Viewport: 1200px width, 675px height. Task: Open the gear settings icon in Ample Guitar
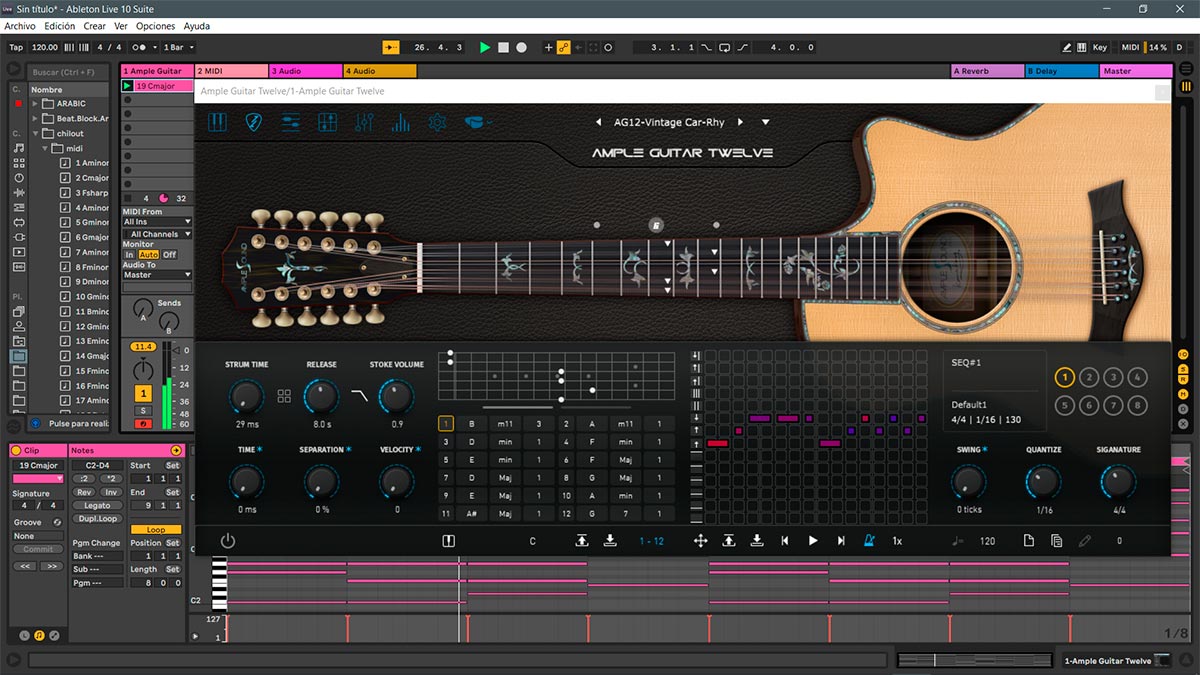(437, 122)
